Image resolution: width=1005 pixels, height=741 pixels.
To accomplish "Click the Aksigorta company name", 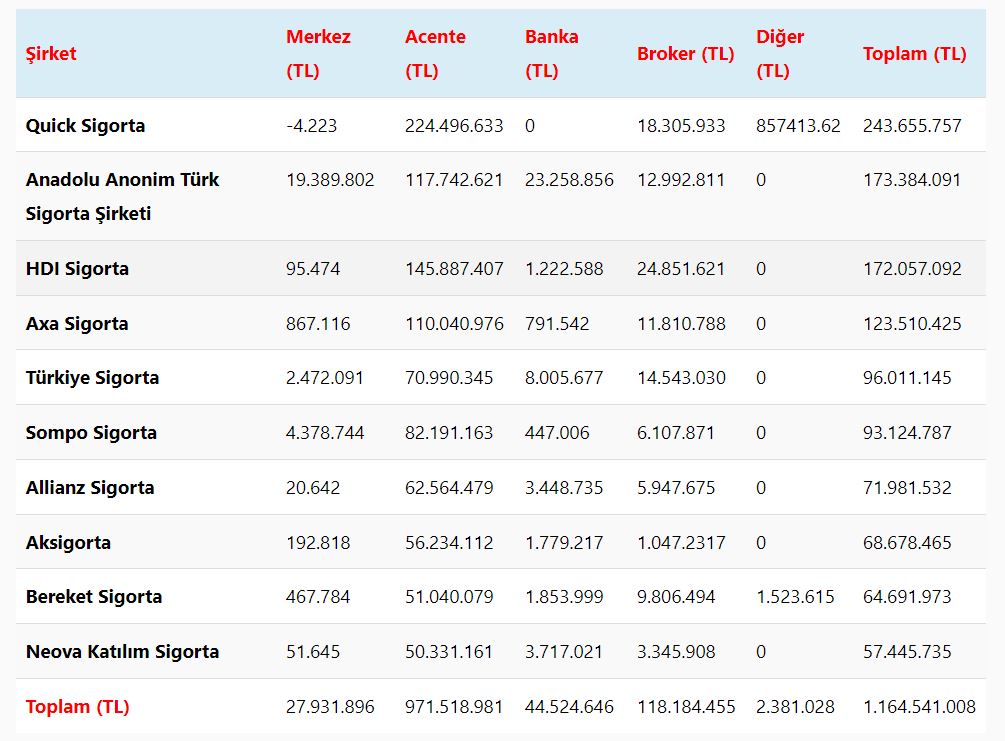I will point(68,543).
